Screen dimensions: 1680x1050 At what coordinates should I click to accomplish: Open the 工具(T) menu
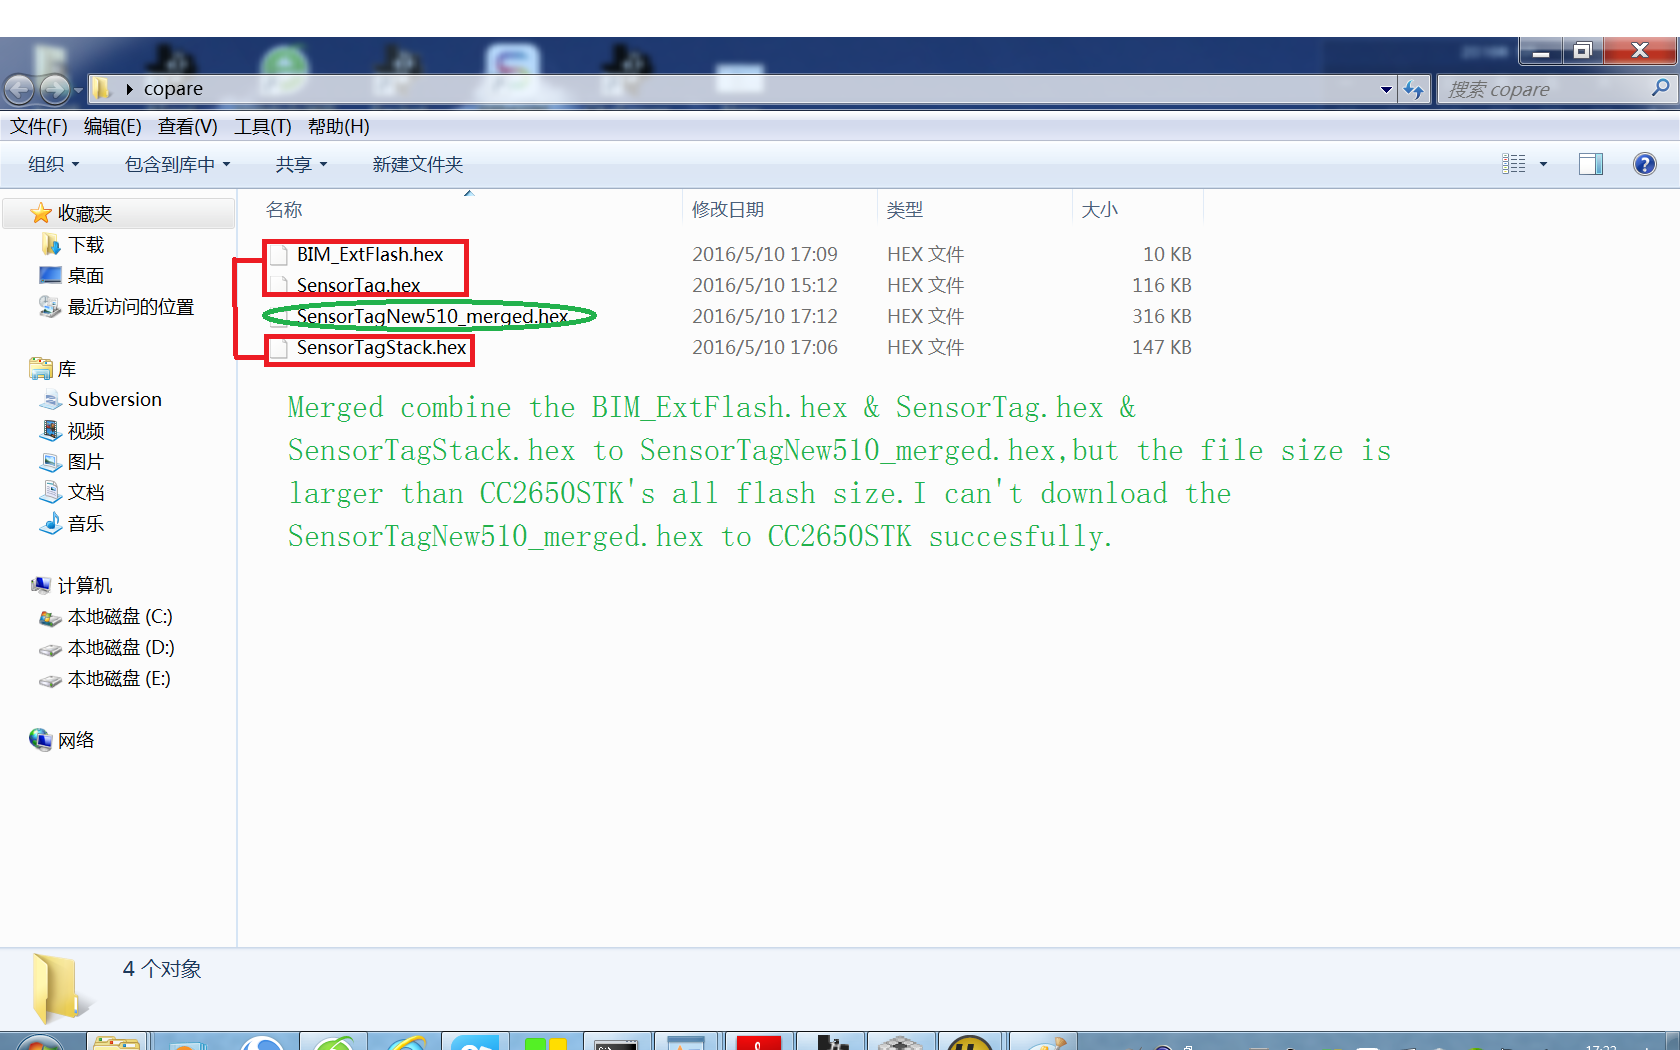[x=263, y=126]
